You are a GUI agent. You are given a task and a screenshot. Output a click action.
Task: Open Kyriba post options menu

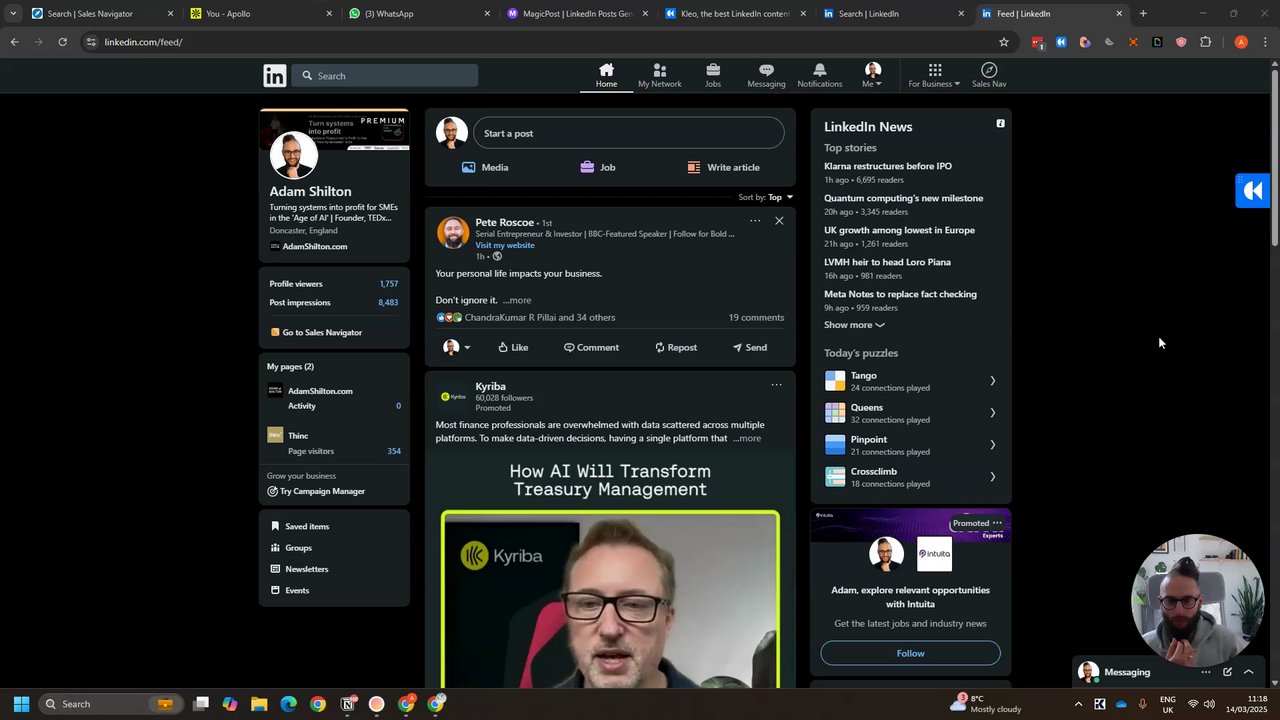click(776, 385)
